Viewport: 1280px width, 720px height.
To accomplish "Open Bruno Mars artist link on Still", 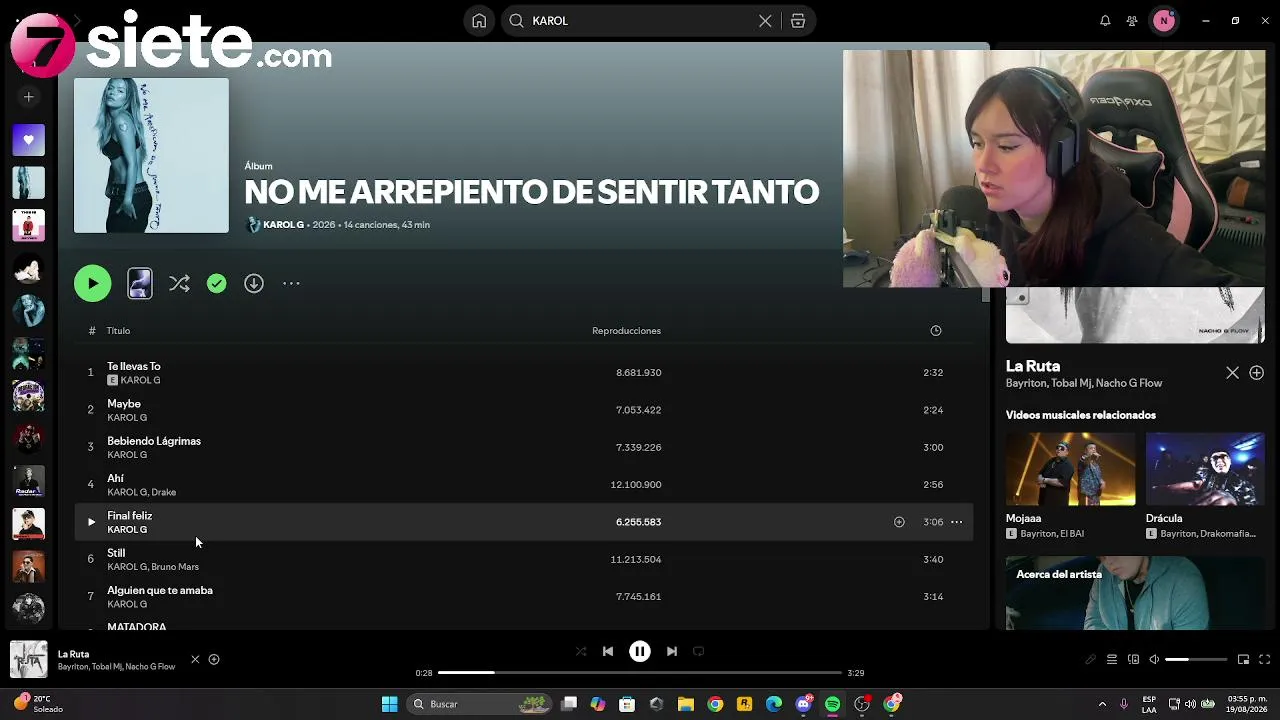I will click(x=175, y=567).
